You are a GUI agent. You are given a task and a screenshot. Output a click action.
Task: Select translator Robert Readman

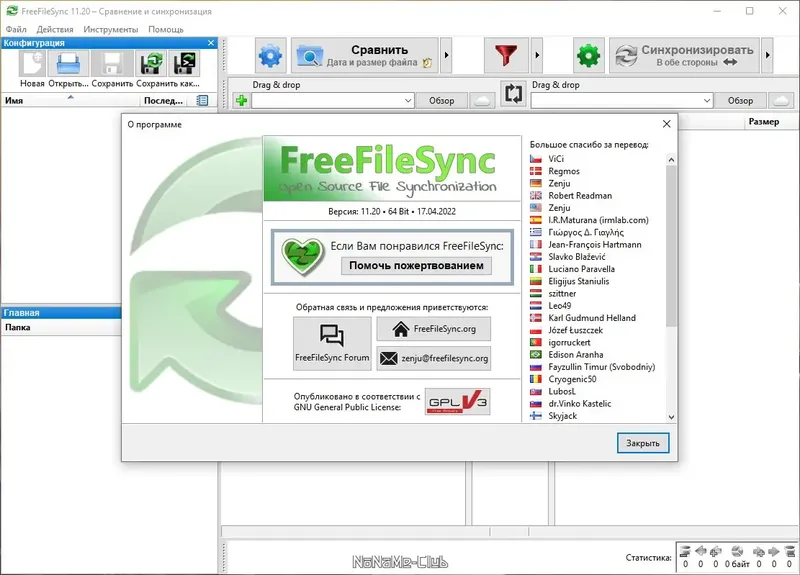click(x=580, y=195)
